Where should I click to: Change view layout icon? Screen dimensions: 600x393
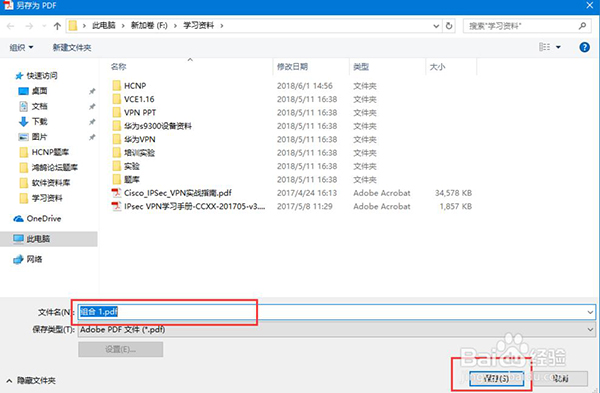[x=544, y=47]
